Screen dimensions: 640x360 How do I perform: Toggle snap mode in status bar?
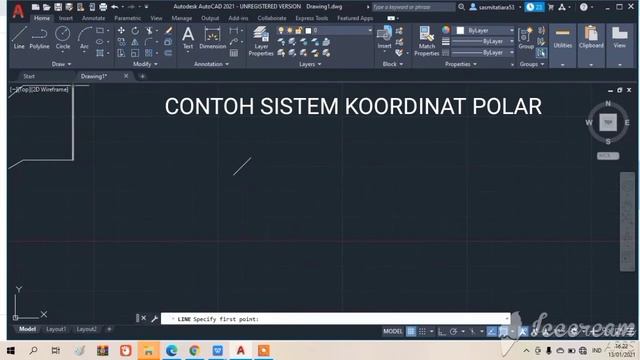(x=422, y=331)
